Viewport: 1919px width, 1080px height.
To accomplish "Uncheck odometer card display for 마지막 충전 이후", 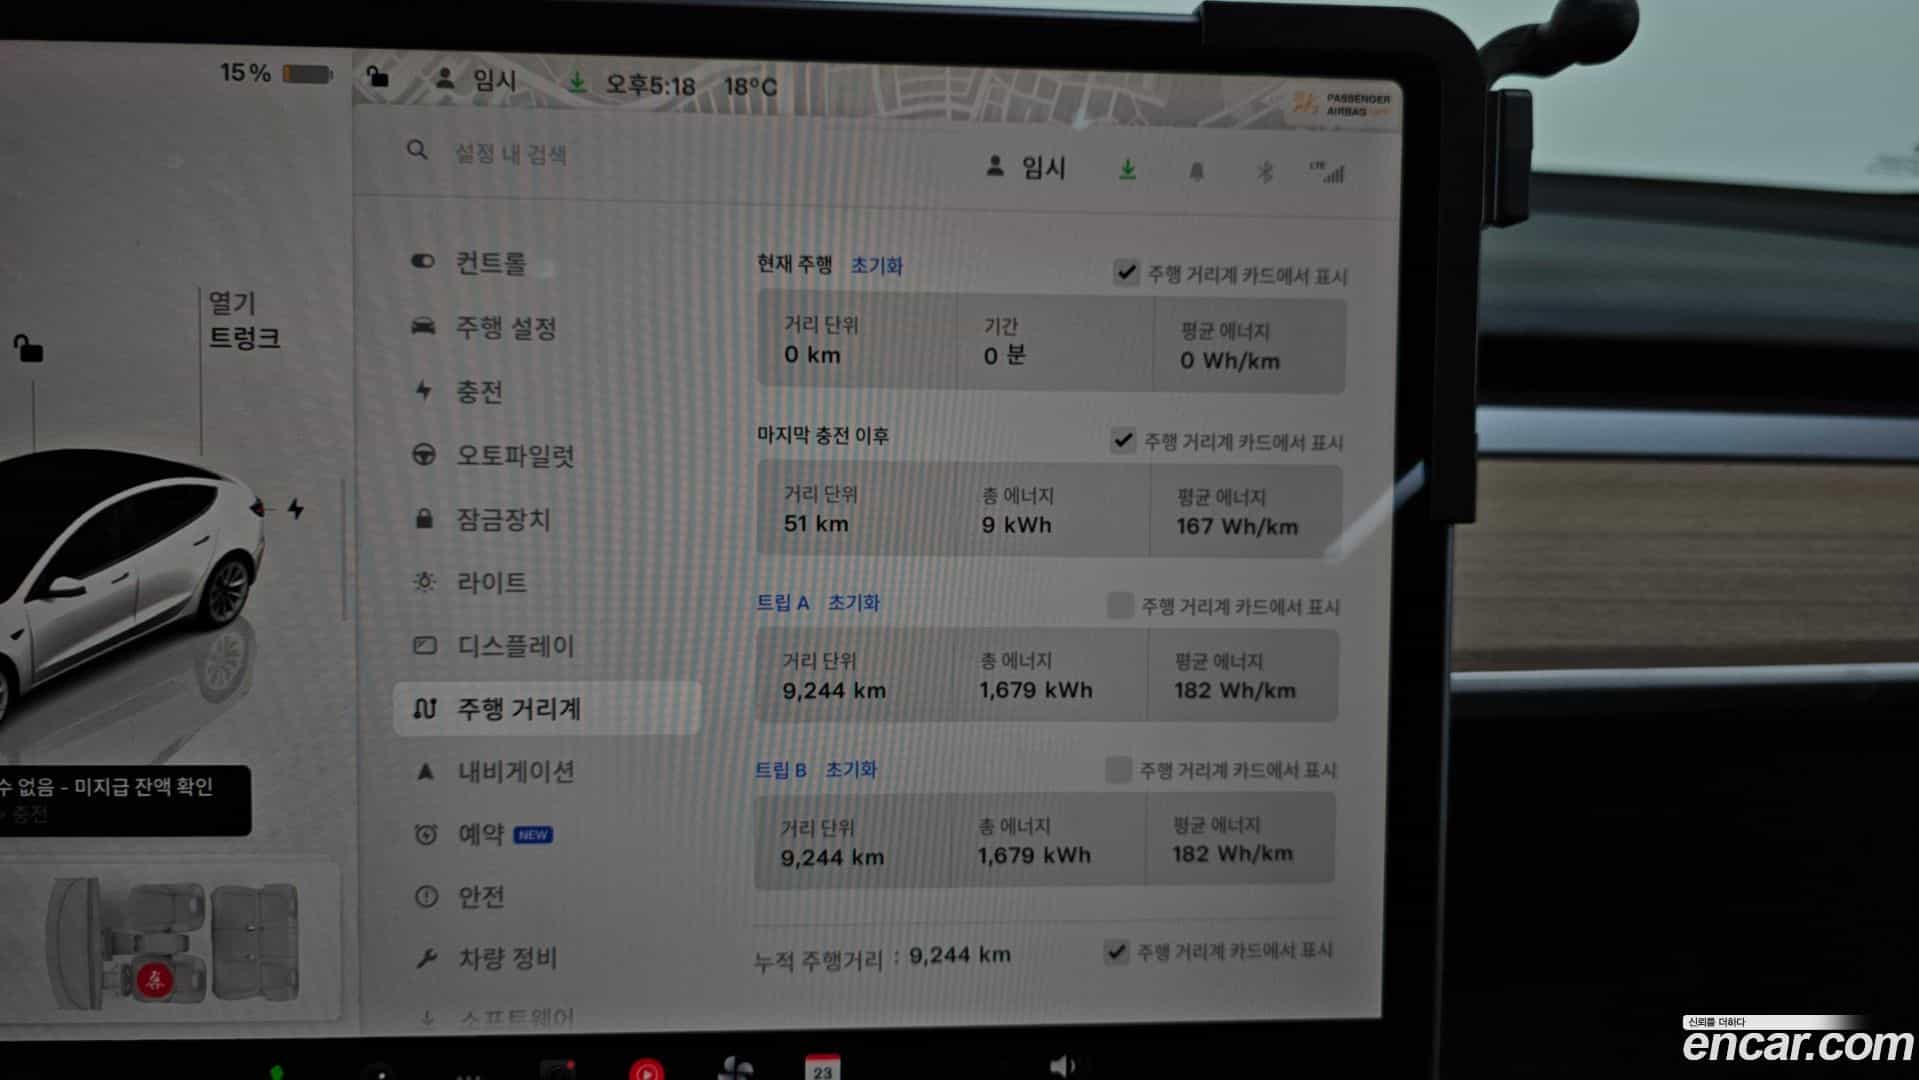I will [1123, 440].
